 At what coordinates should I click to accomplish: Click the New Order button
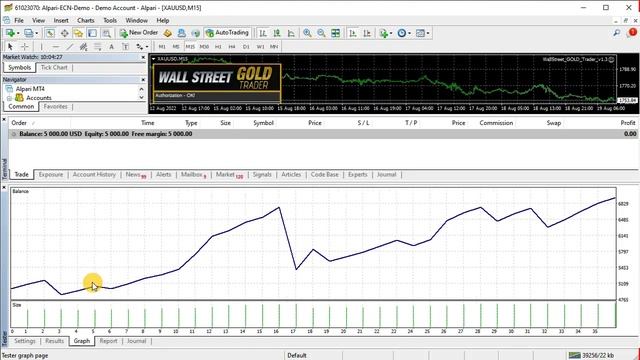click(x=139, y=33)
